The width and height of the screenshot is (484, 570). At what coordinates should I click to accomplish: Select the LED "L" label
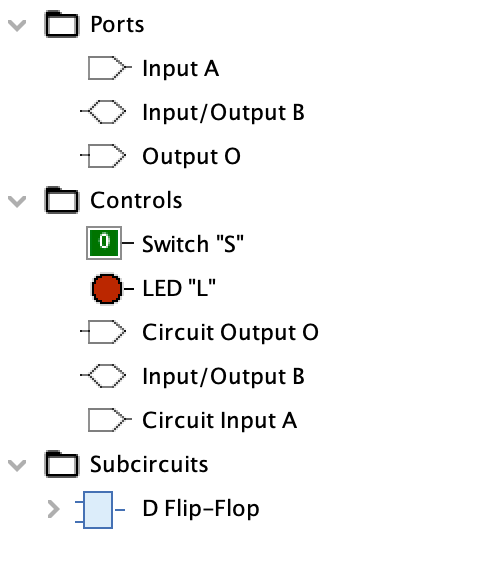point(179,288)
